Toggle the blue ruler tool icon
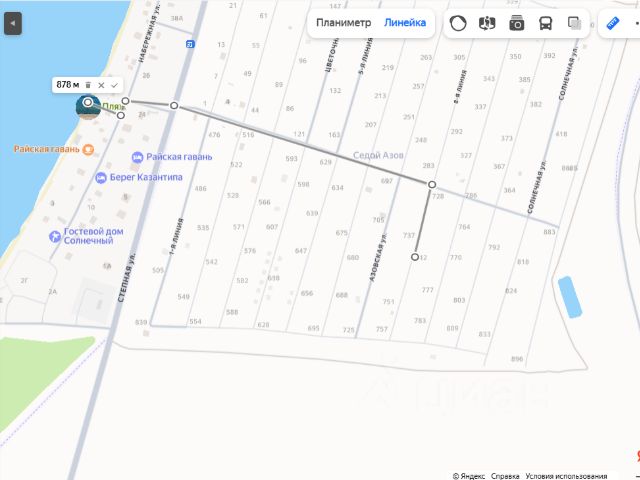Screen dimensions: 640x480 613,23
